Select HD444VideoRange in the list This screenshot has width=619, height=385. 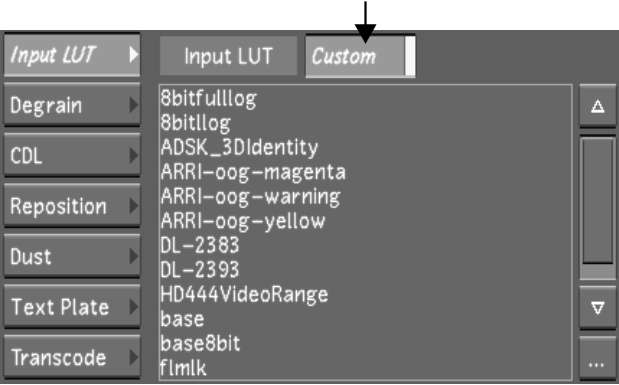tap(366, 295)
